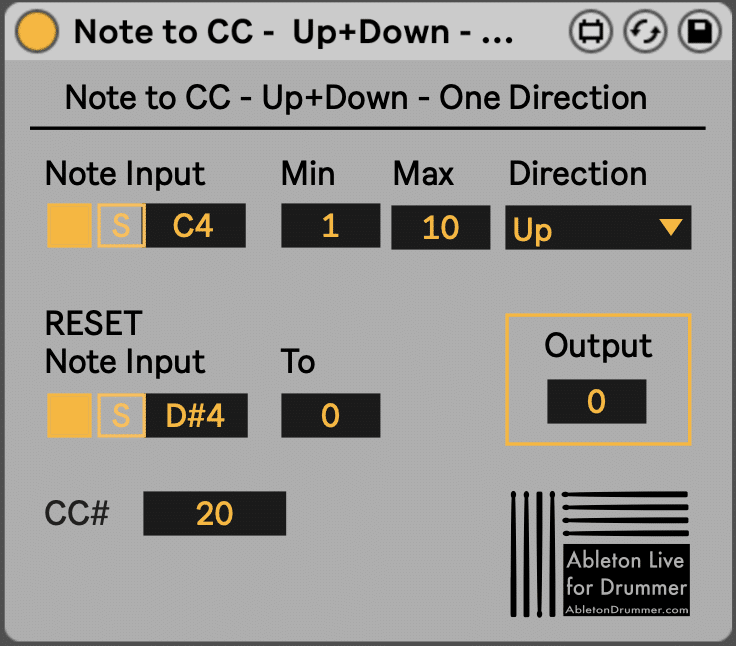Viewport: 736px width, 646px height.
Task: Toggle the device activator on/off button
Action: point(38,32)
